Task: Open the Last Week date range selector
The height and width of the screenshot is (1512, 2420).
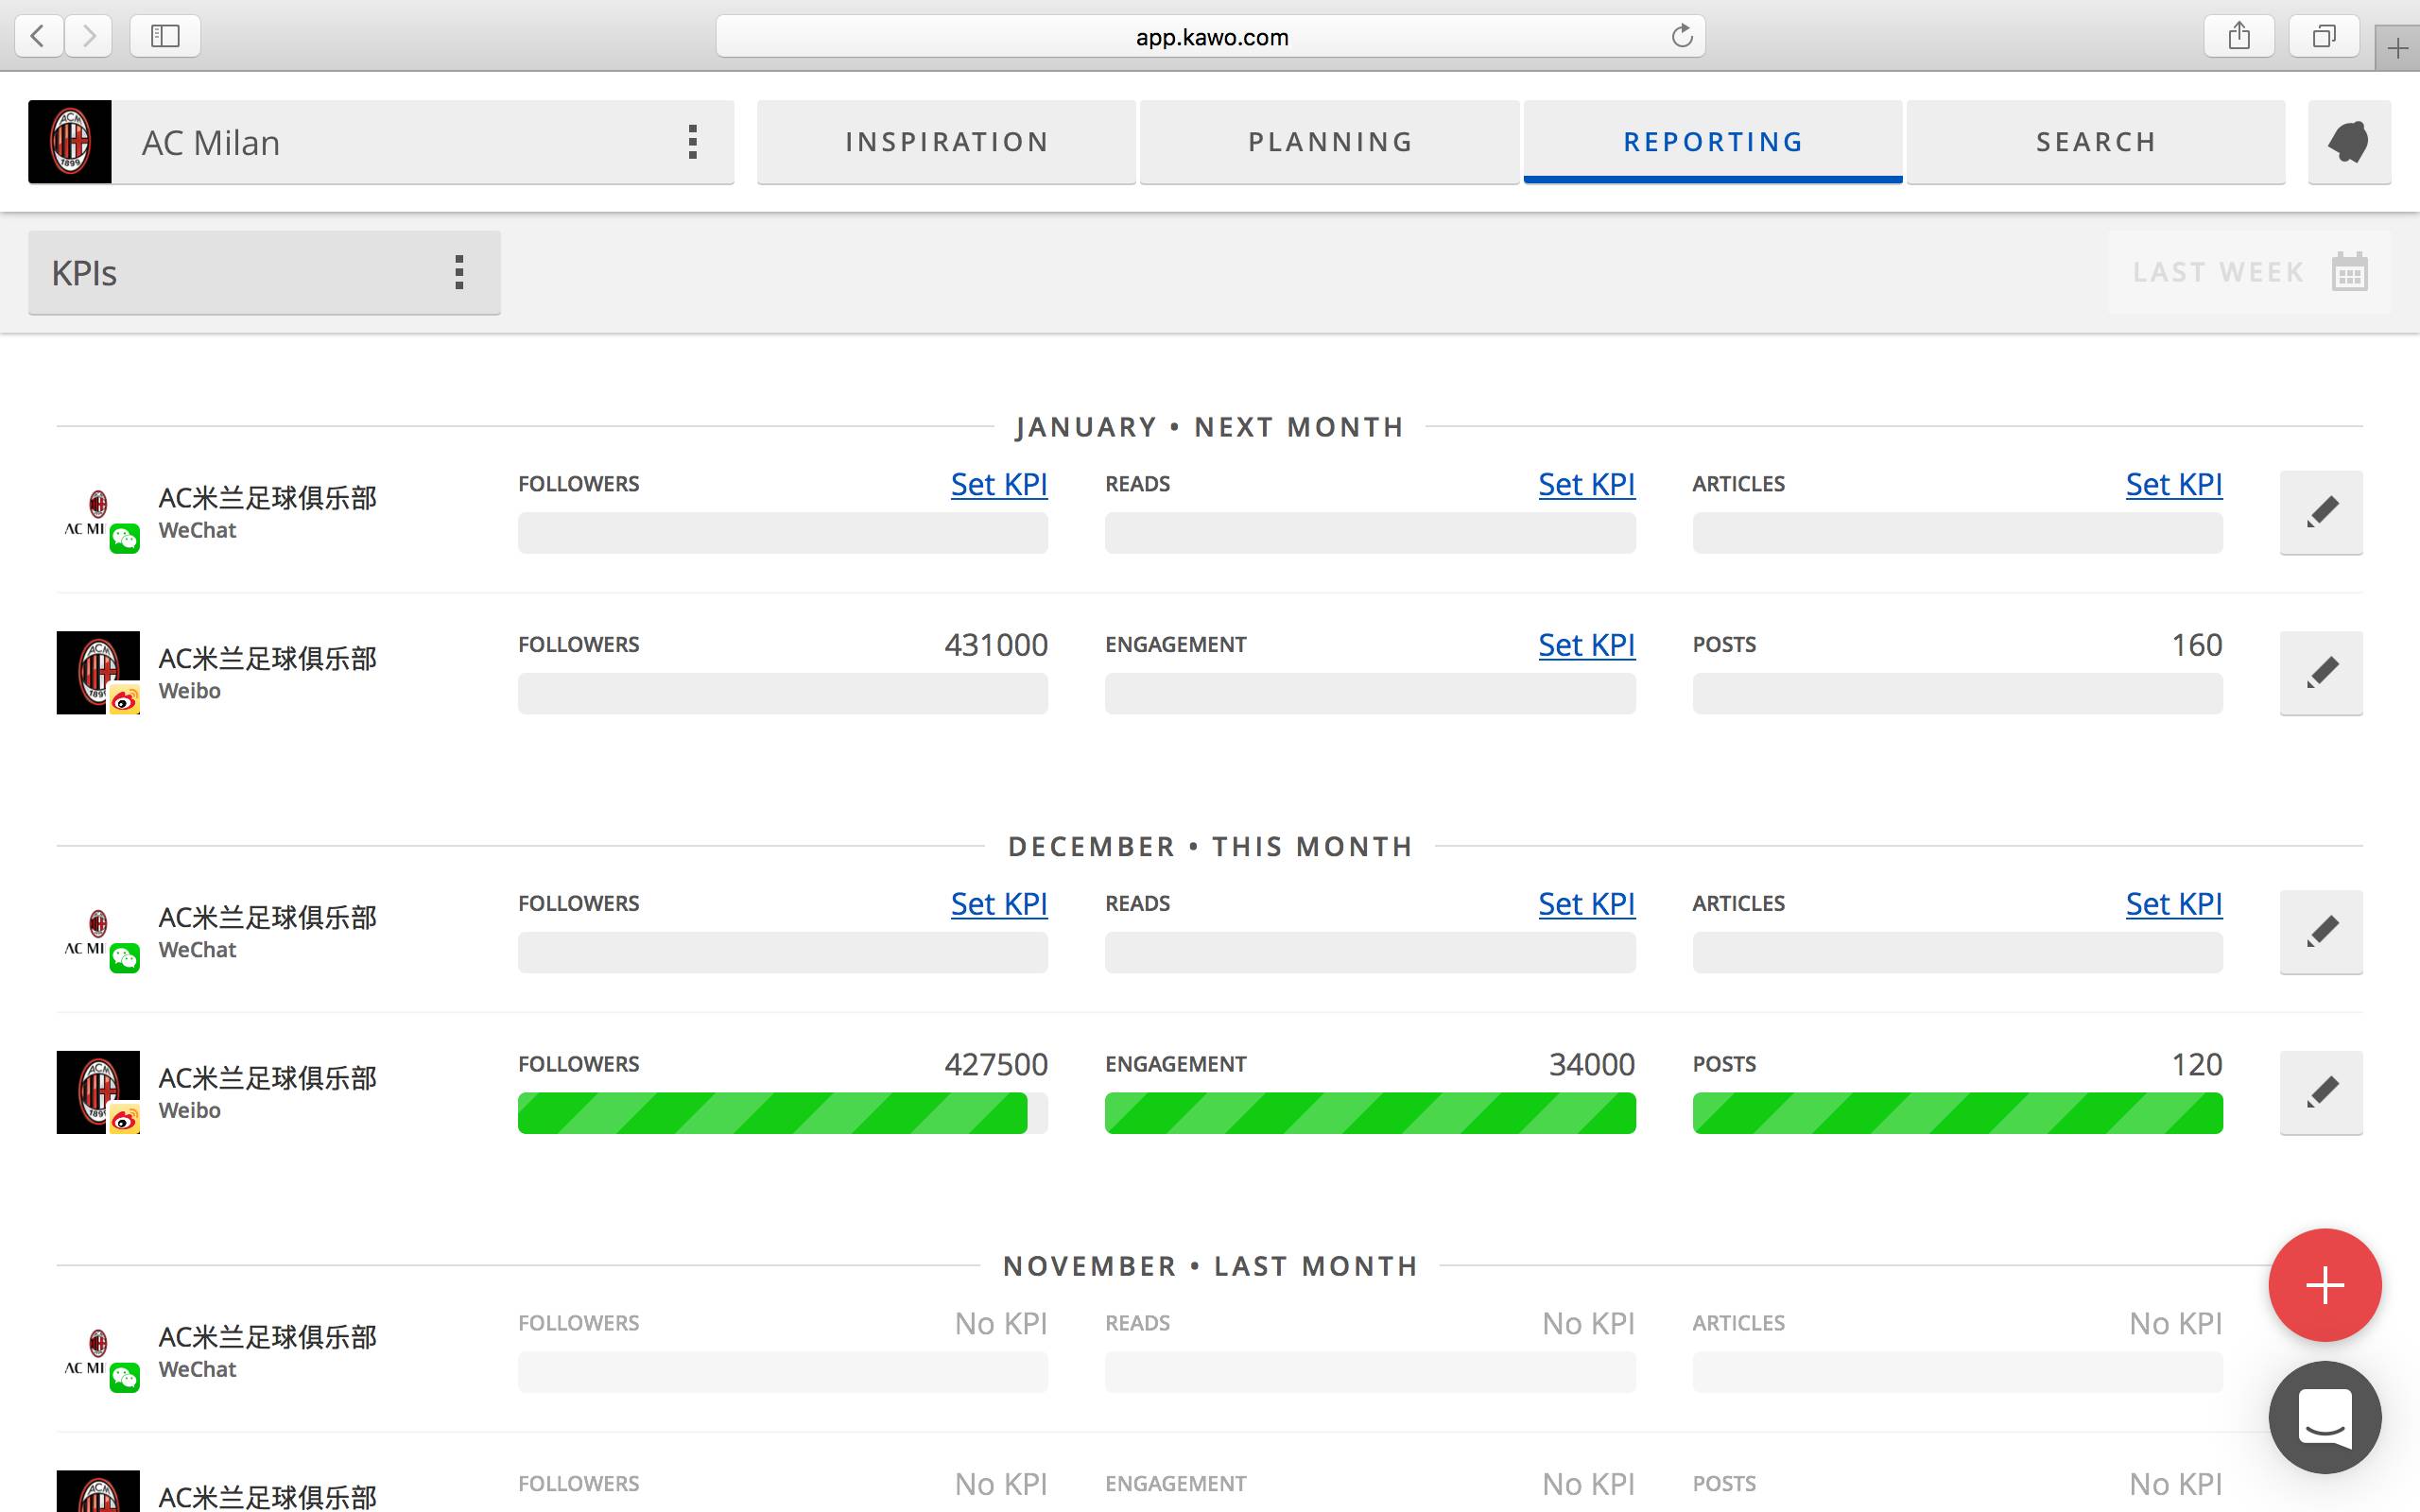Action: click(2217, 272)
